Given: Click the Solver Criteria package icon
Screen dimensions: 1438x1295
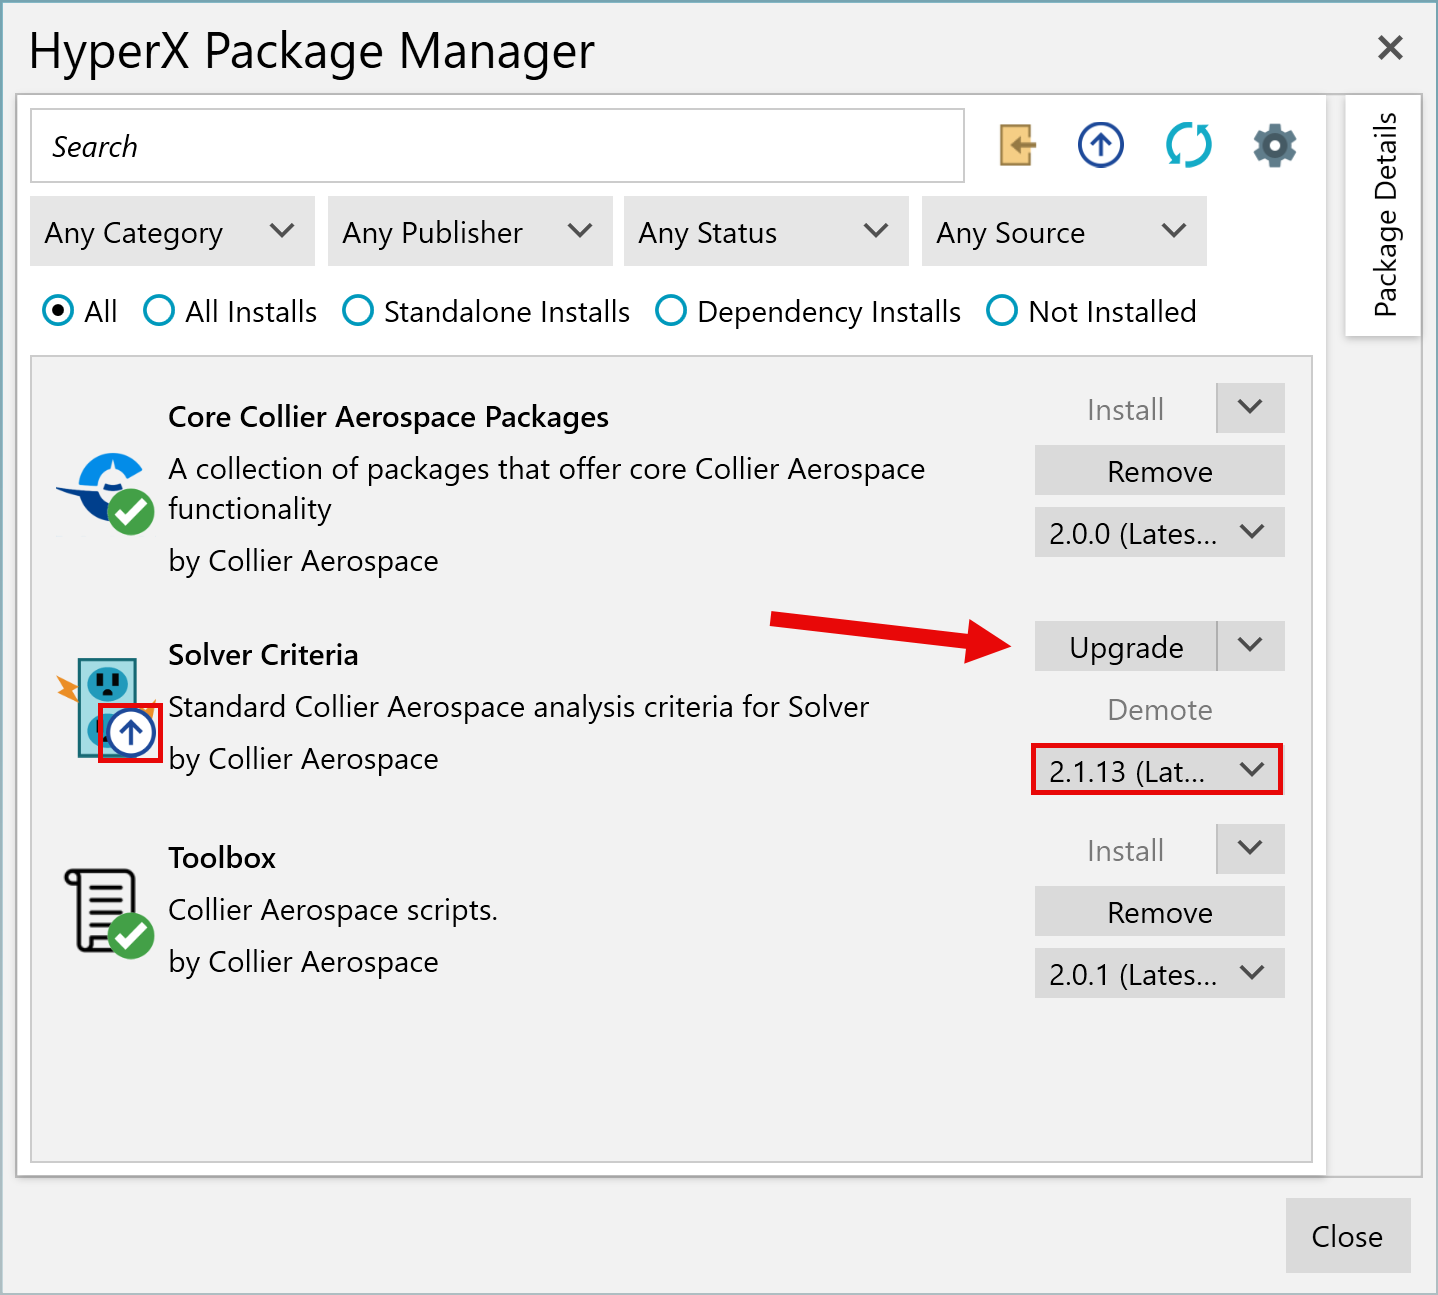Looking at the screenshot, I should point(107,707).
